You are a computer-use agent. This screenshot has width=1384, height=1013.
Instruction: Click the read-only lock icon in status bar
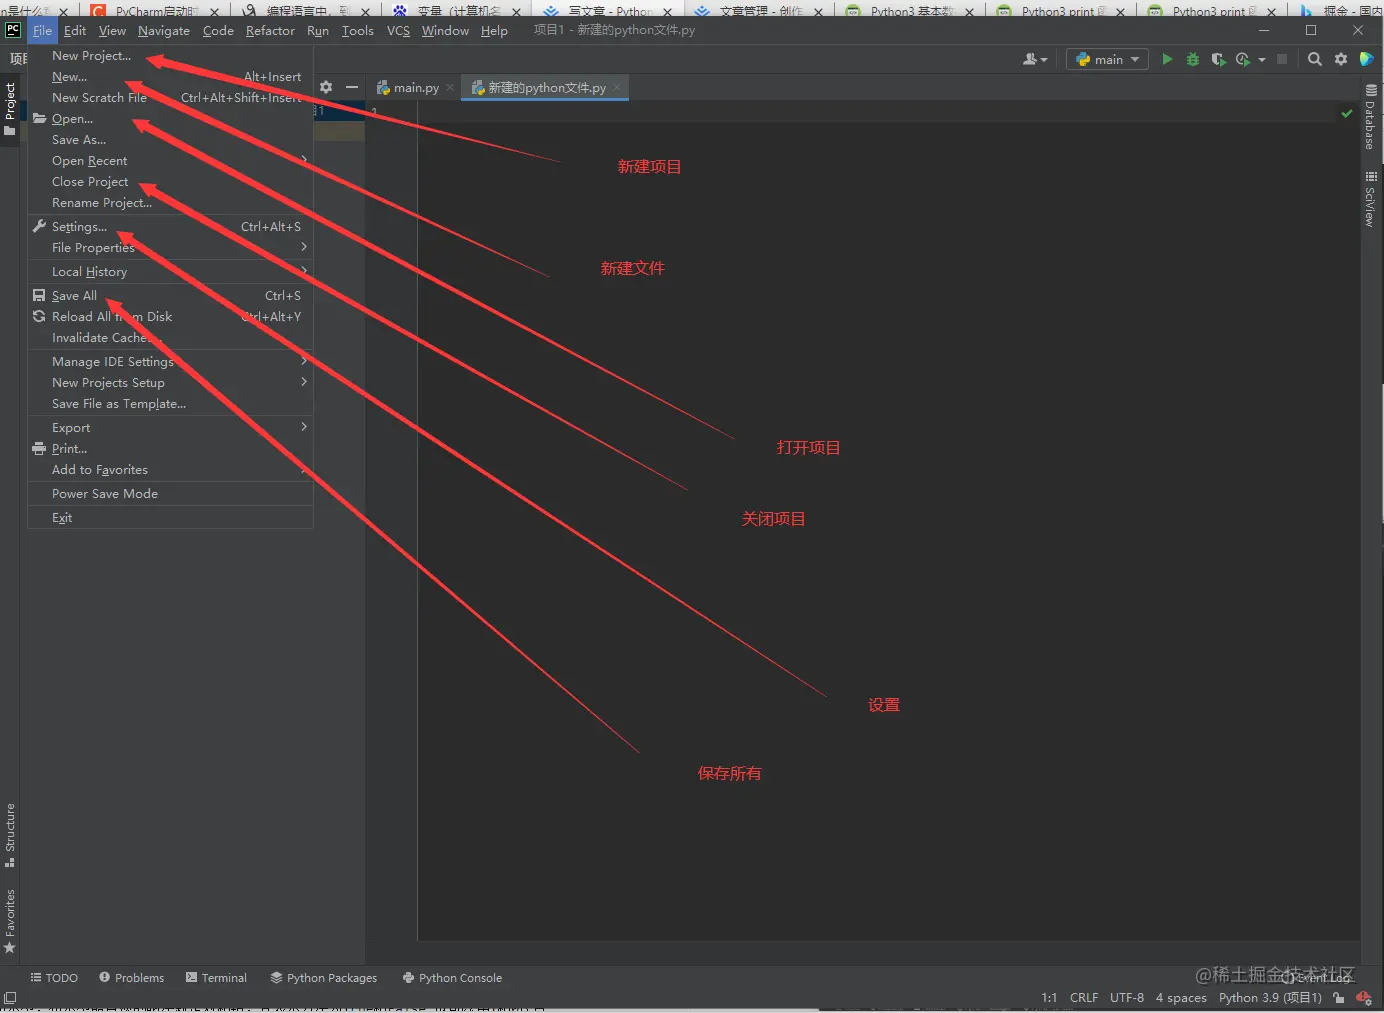coord(1339,997)
